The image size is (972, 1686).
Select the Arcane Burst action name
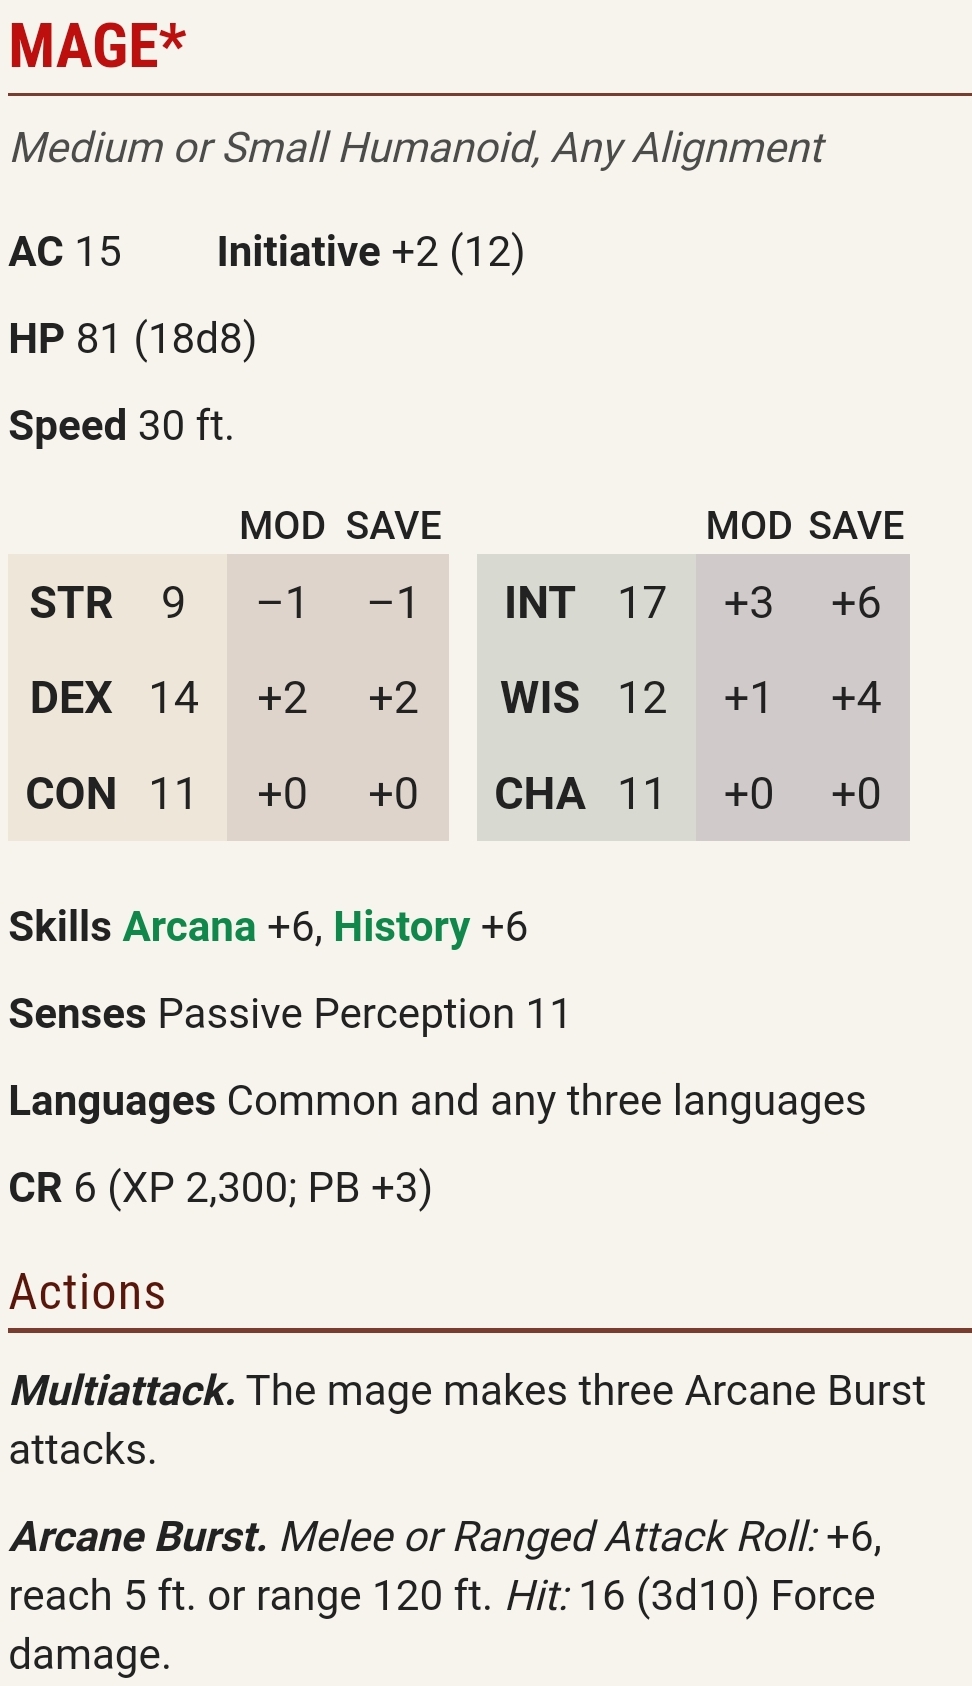click(x=138, y=1536)
